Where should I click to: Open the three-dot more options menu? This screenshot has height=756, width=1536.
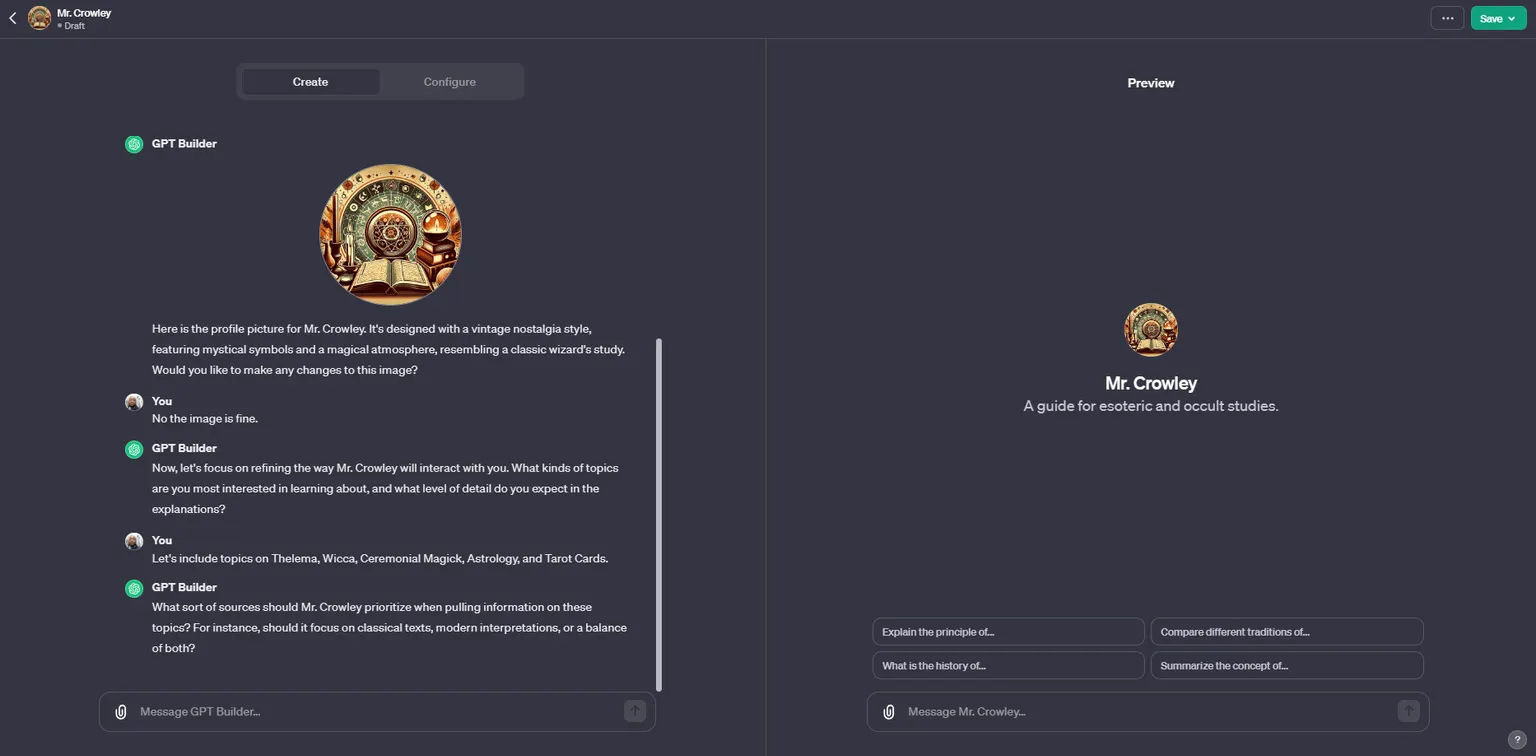(x=1447, y=18)
